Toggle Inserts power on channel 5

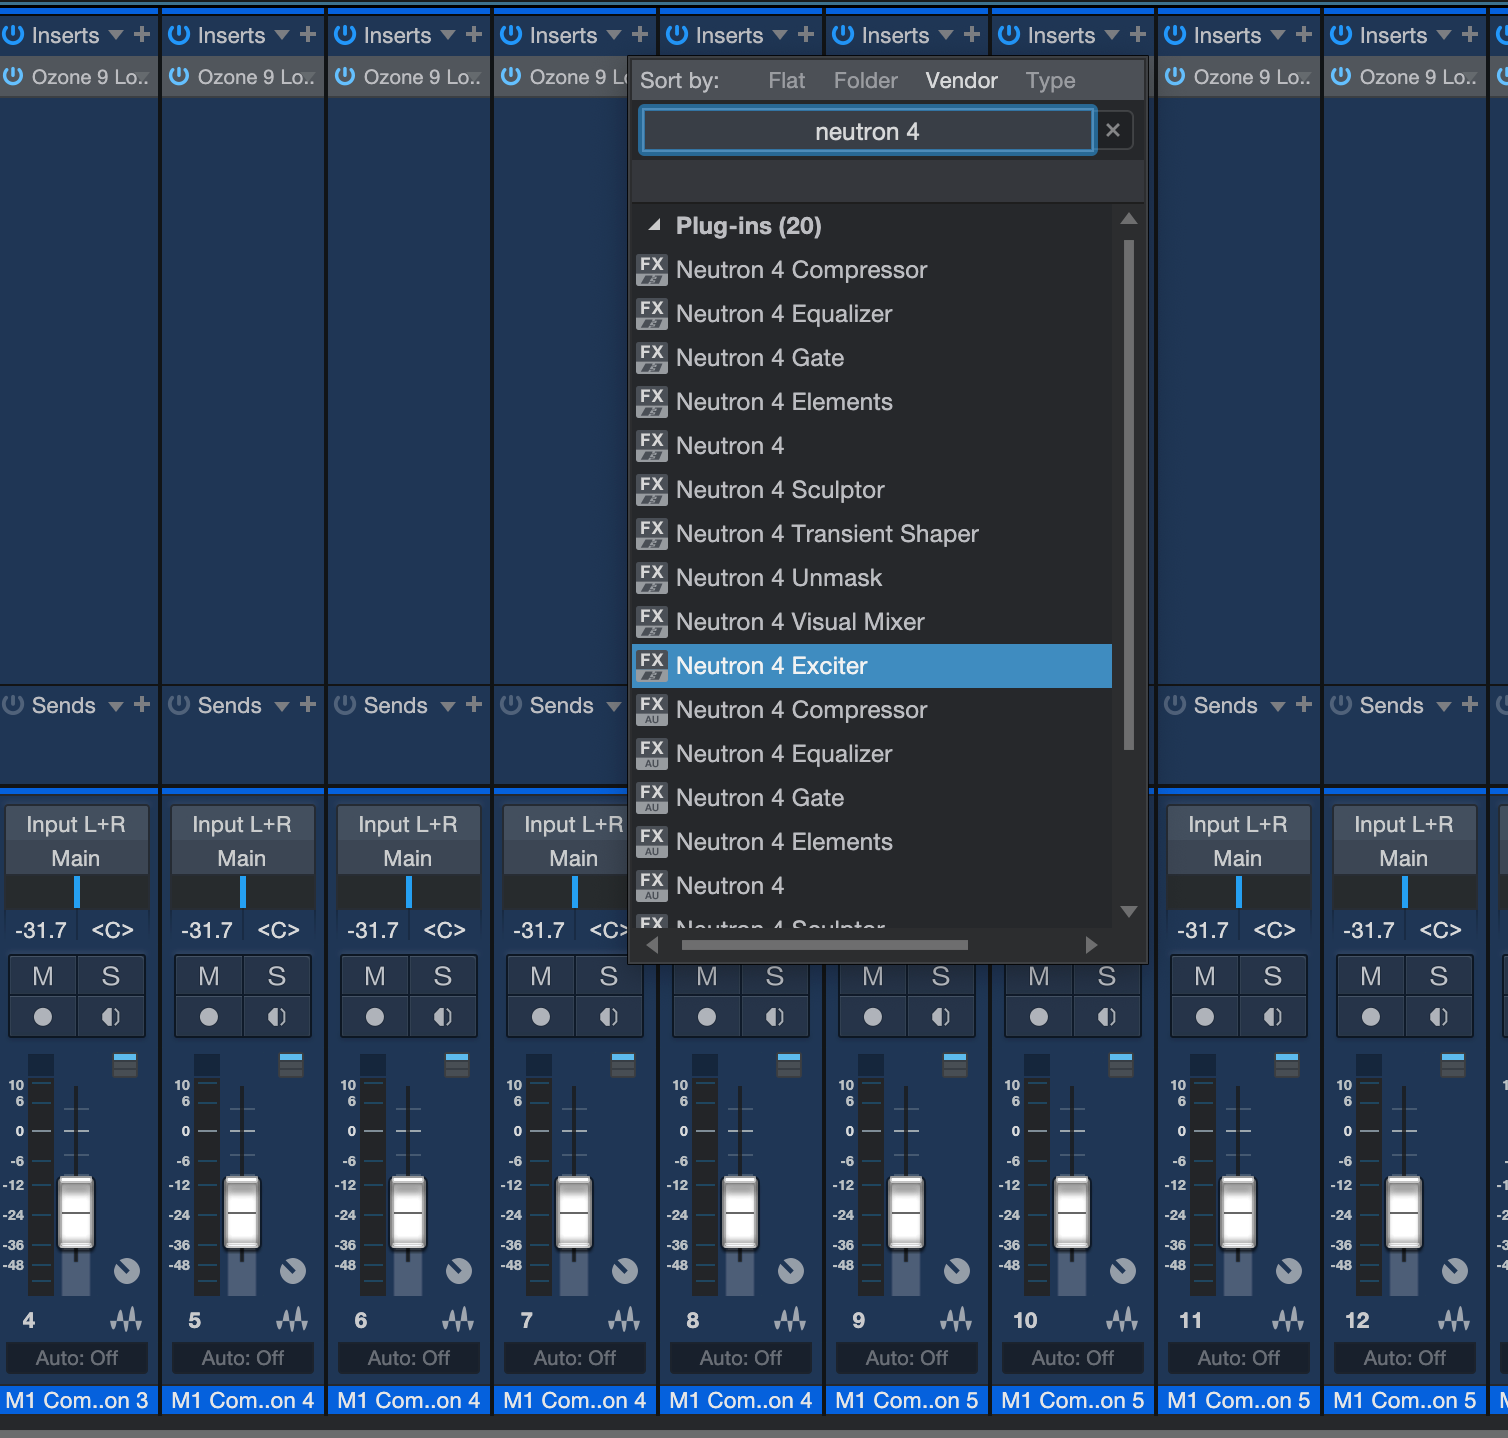coord(179,35)
